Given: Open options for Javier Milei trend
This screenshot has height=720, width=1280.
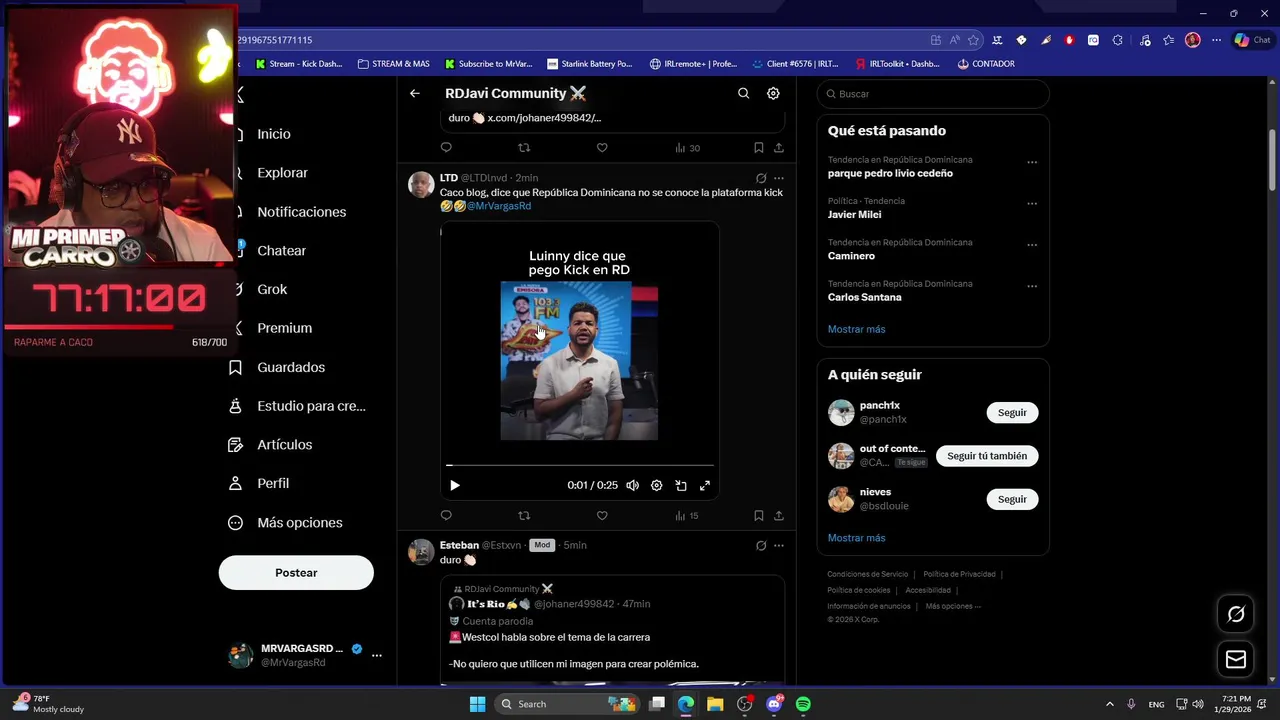Looking at the screenshot, I should (1032, 203).
